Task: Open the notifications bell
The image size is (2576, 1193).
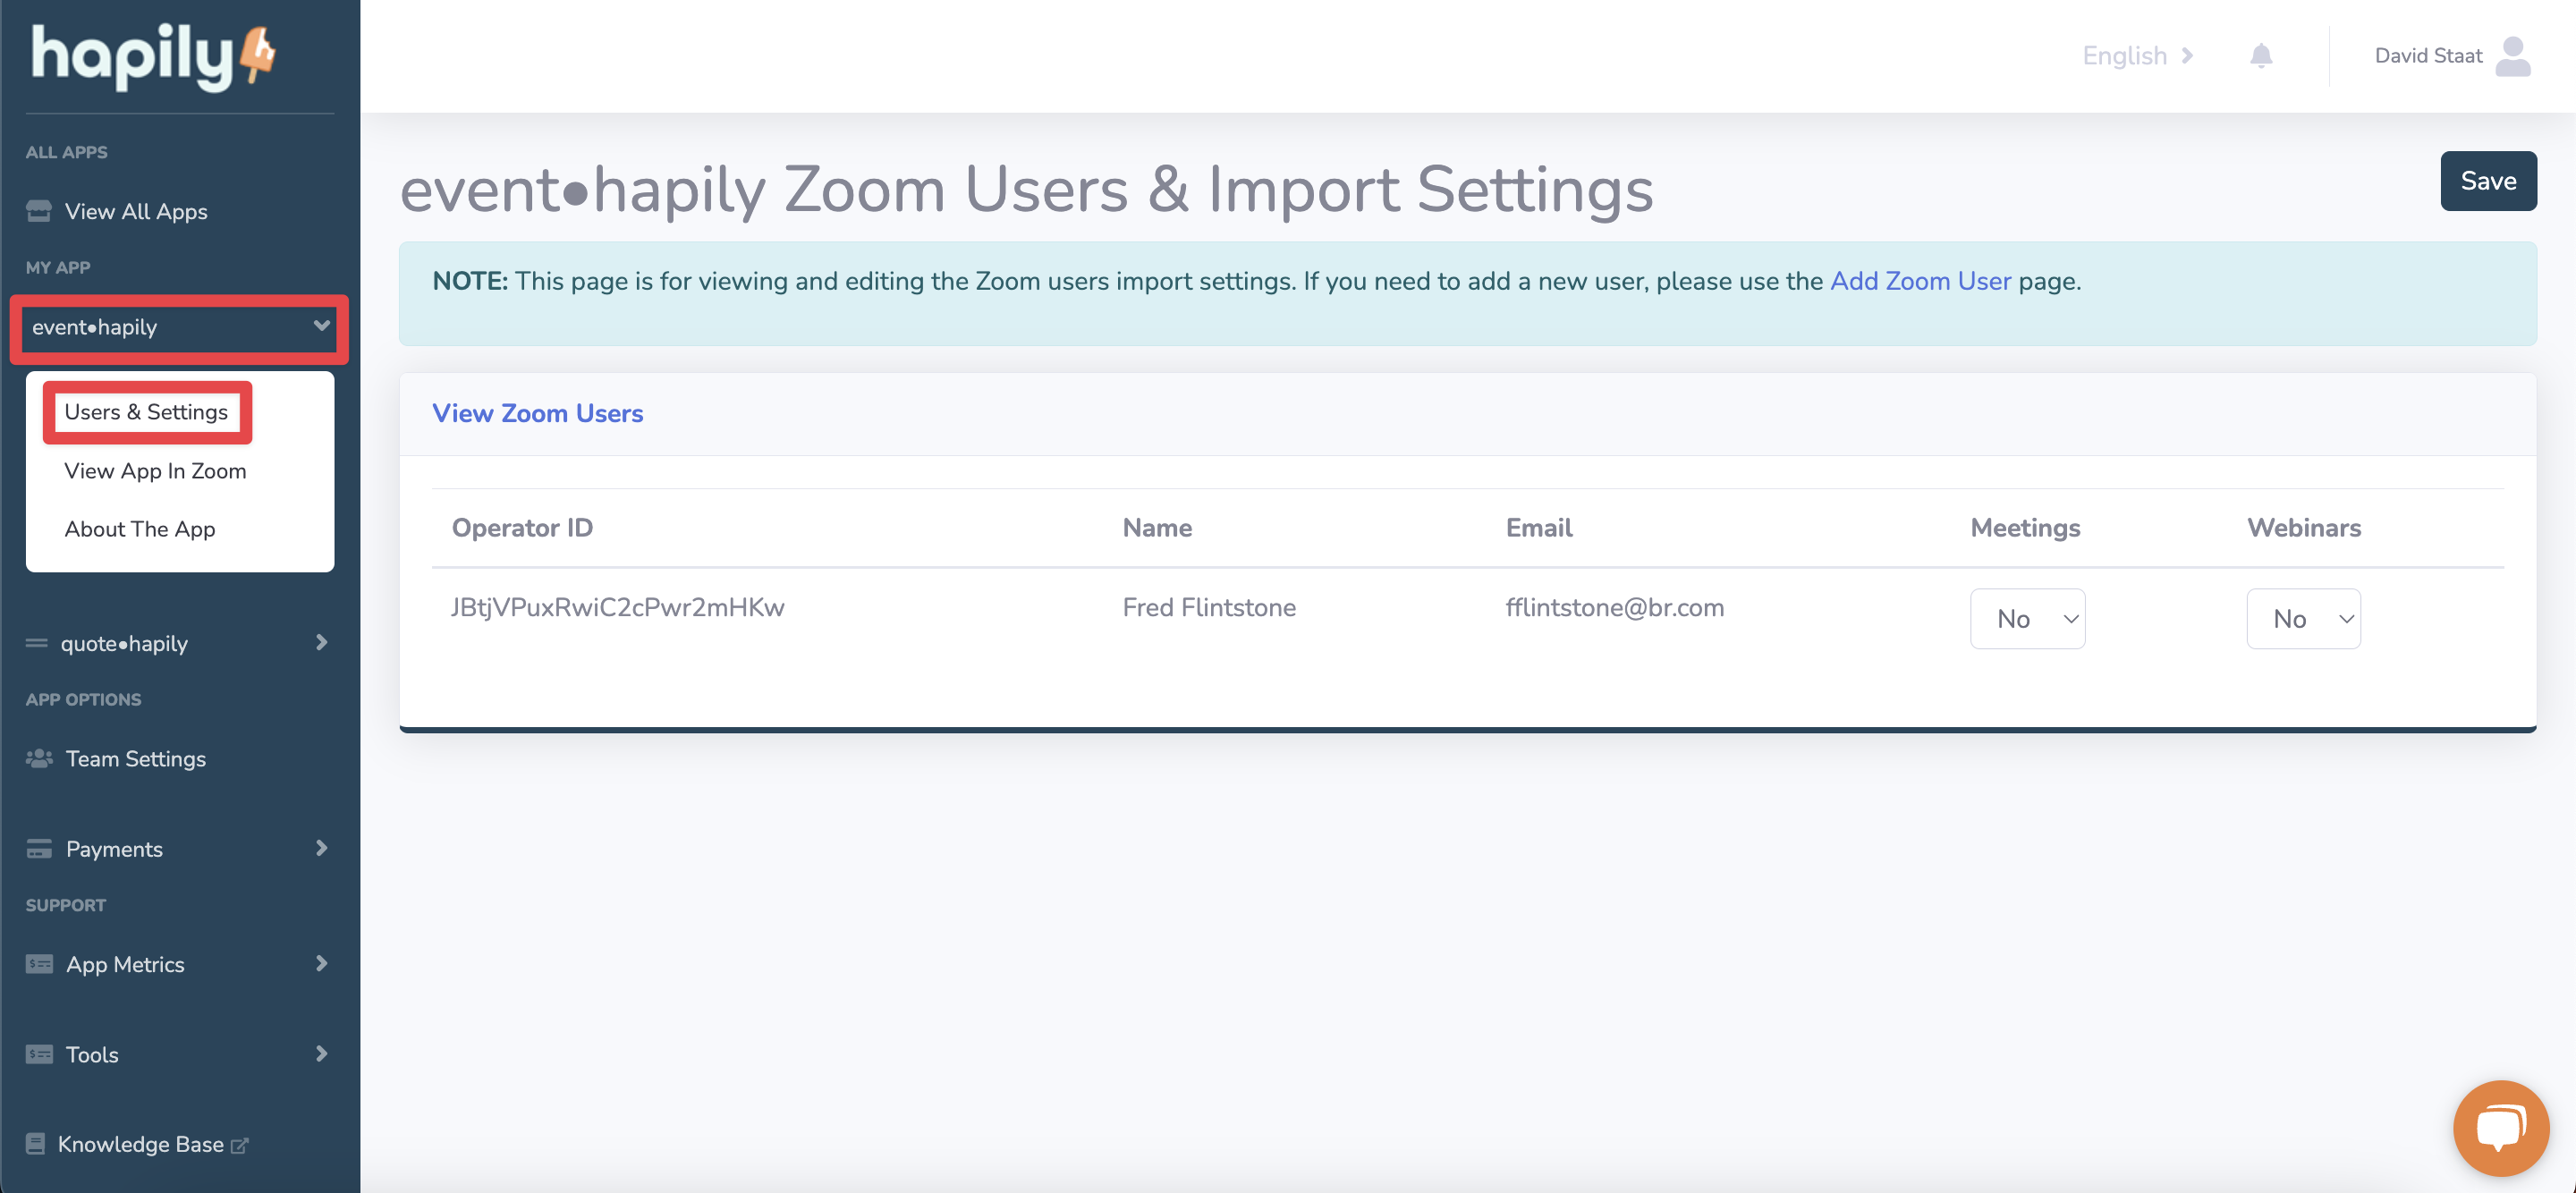Action: [2260, 56]
